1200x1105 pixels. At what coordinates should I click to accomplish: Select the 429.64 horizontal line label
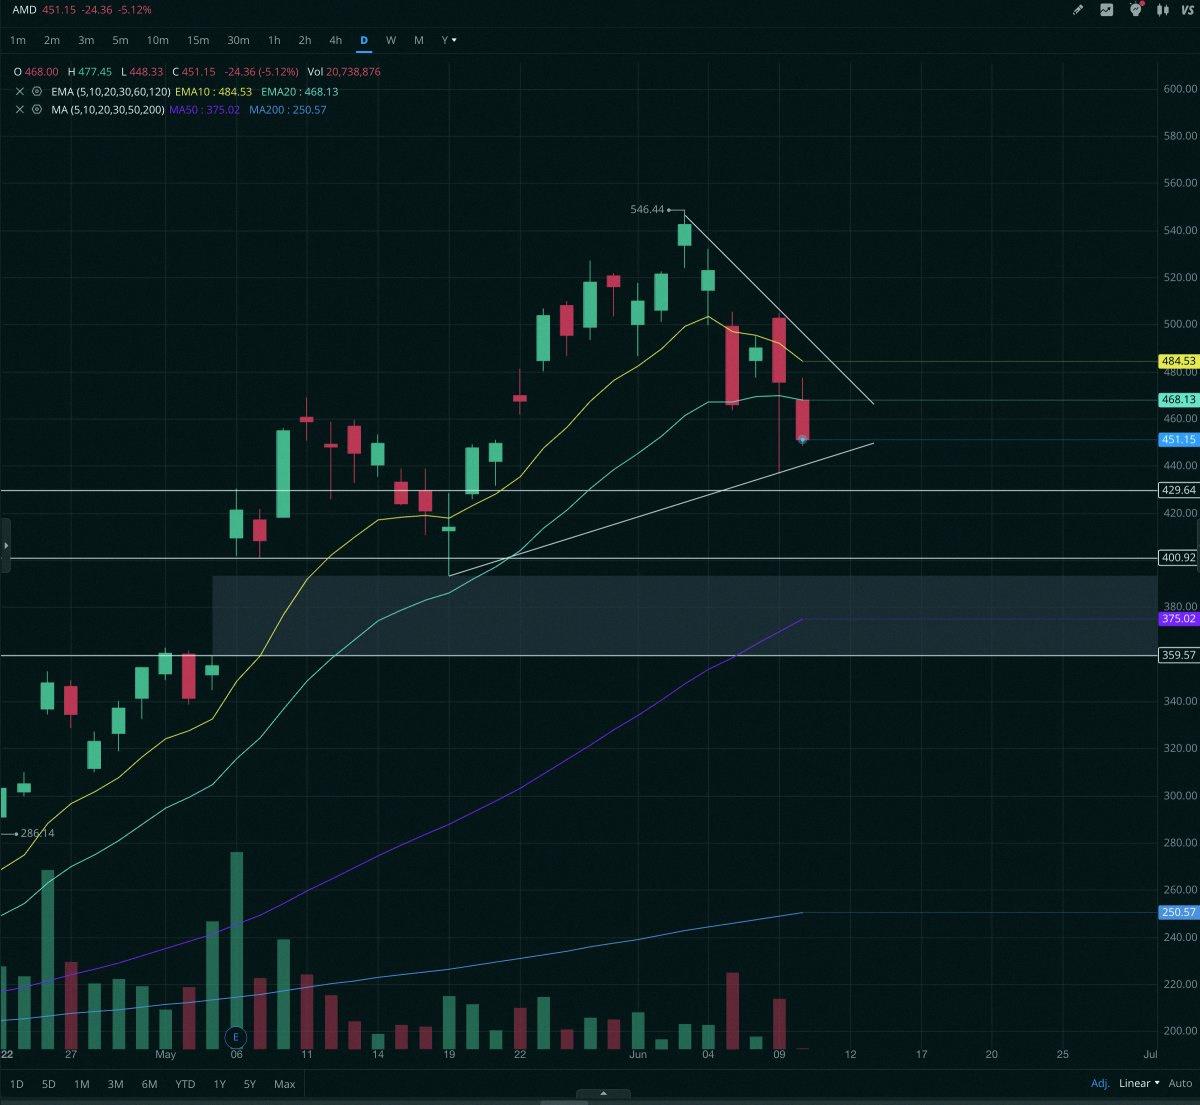pos(1178,490)
